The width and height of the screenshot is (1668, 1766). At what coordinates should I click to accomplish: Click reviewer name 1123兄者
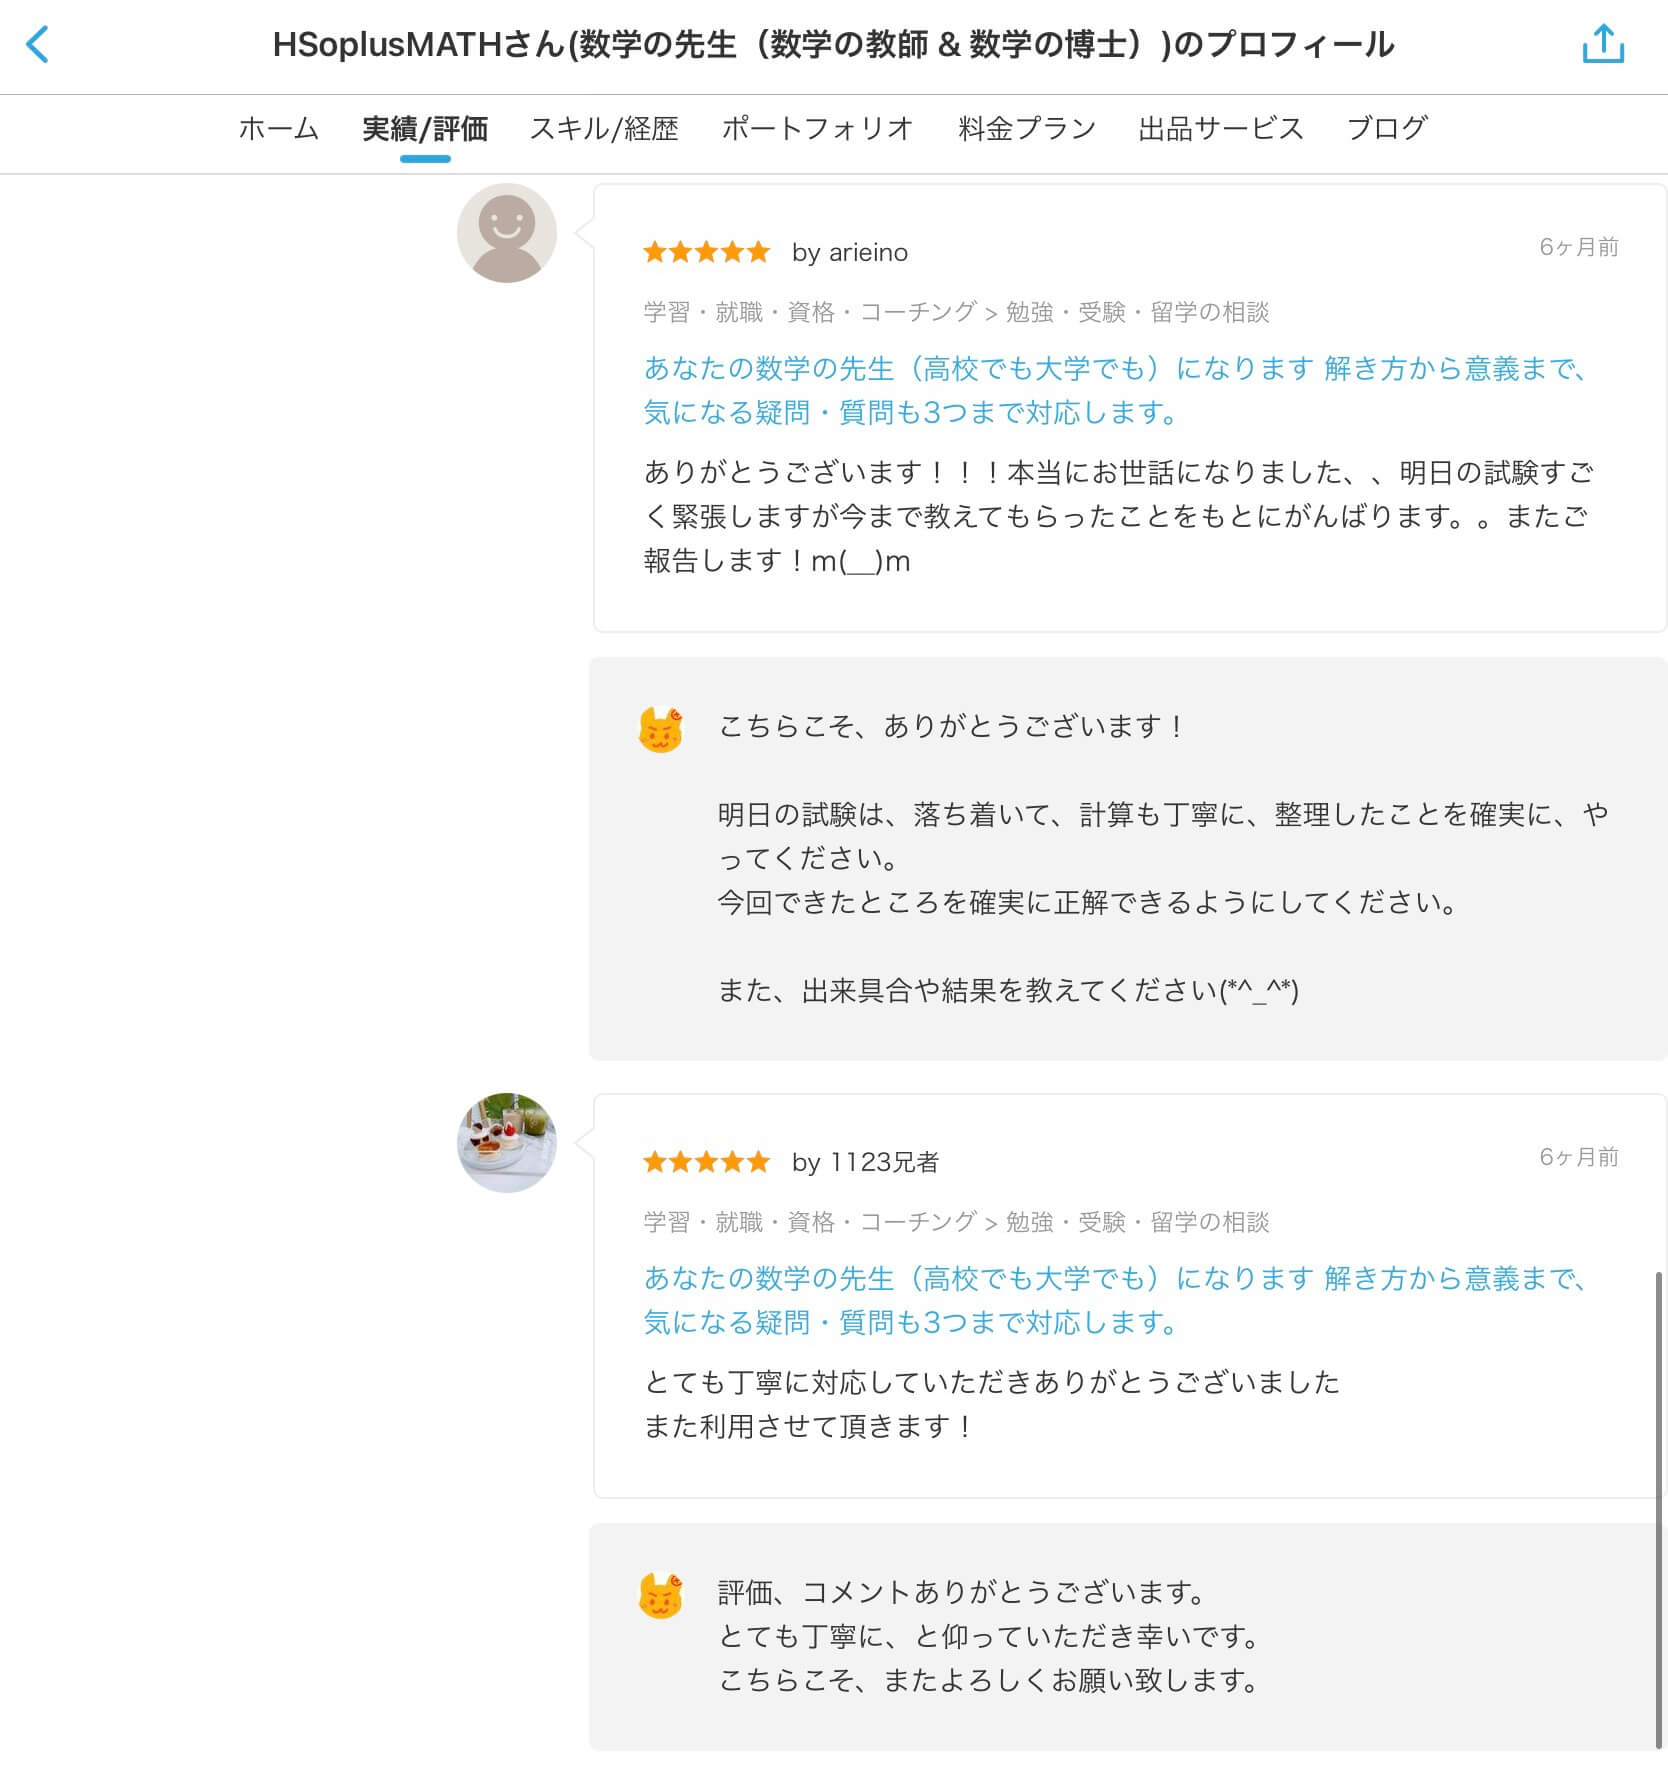[885, 1162]
